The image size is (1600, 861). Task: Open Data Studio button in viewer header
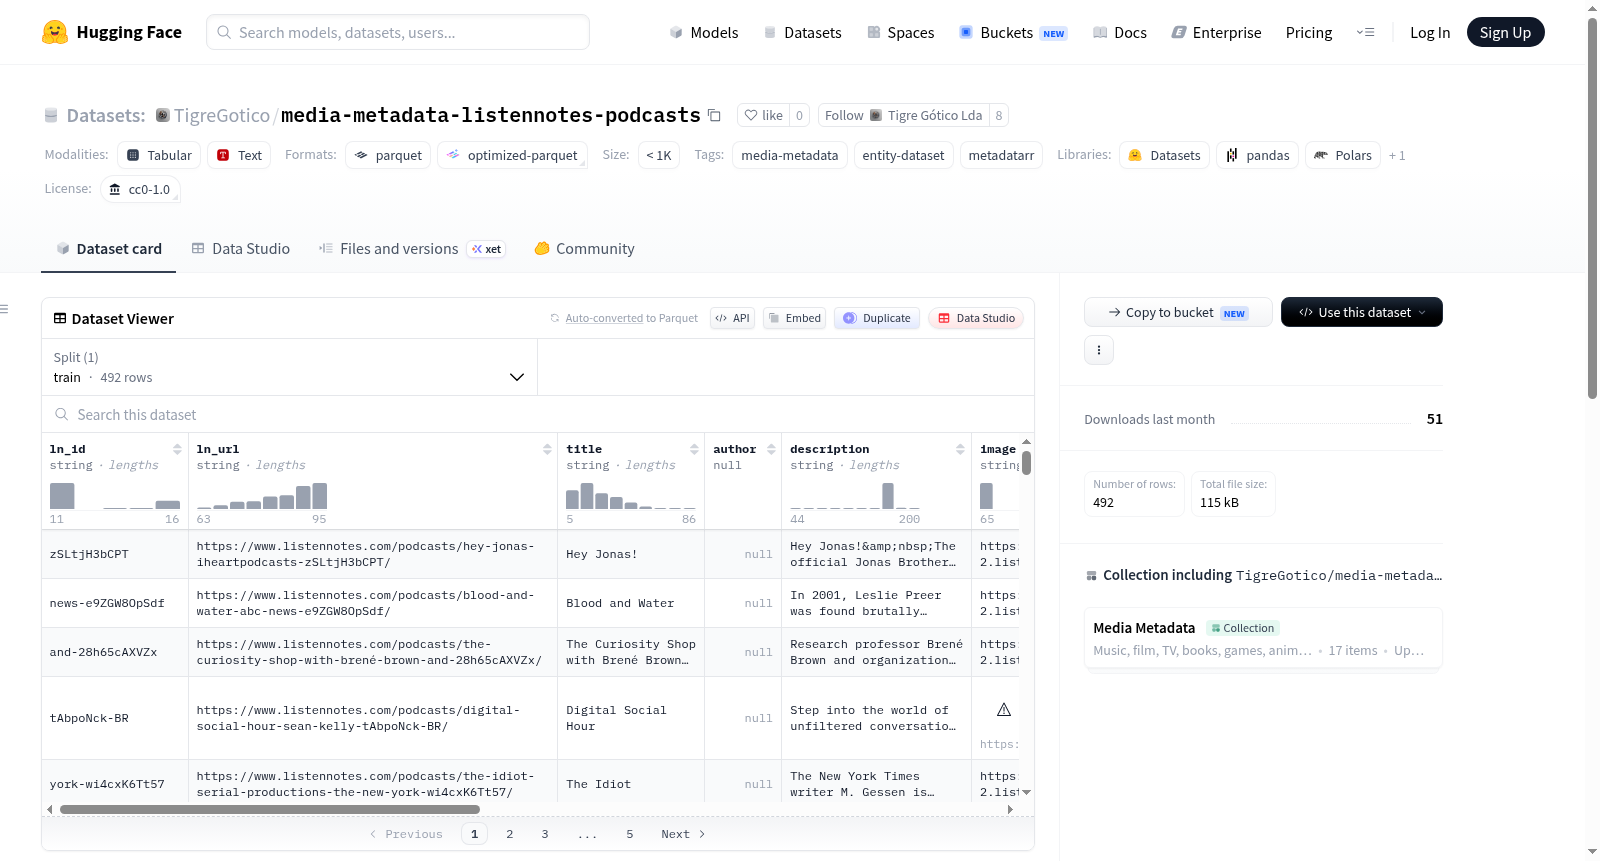(976, 318)
